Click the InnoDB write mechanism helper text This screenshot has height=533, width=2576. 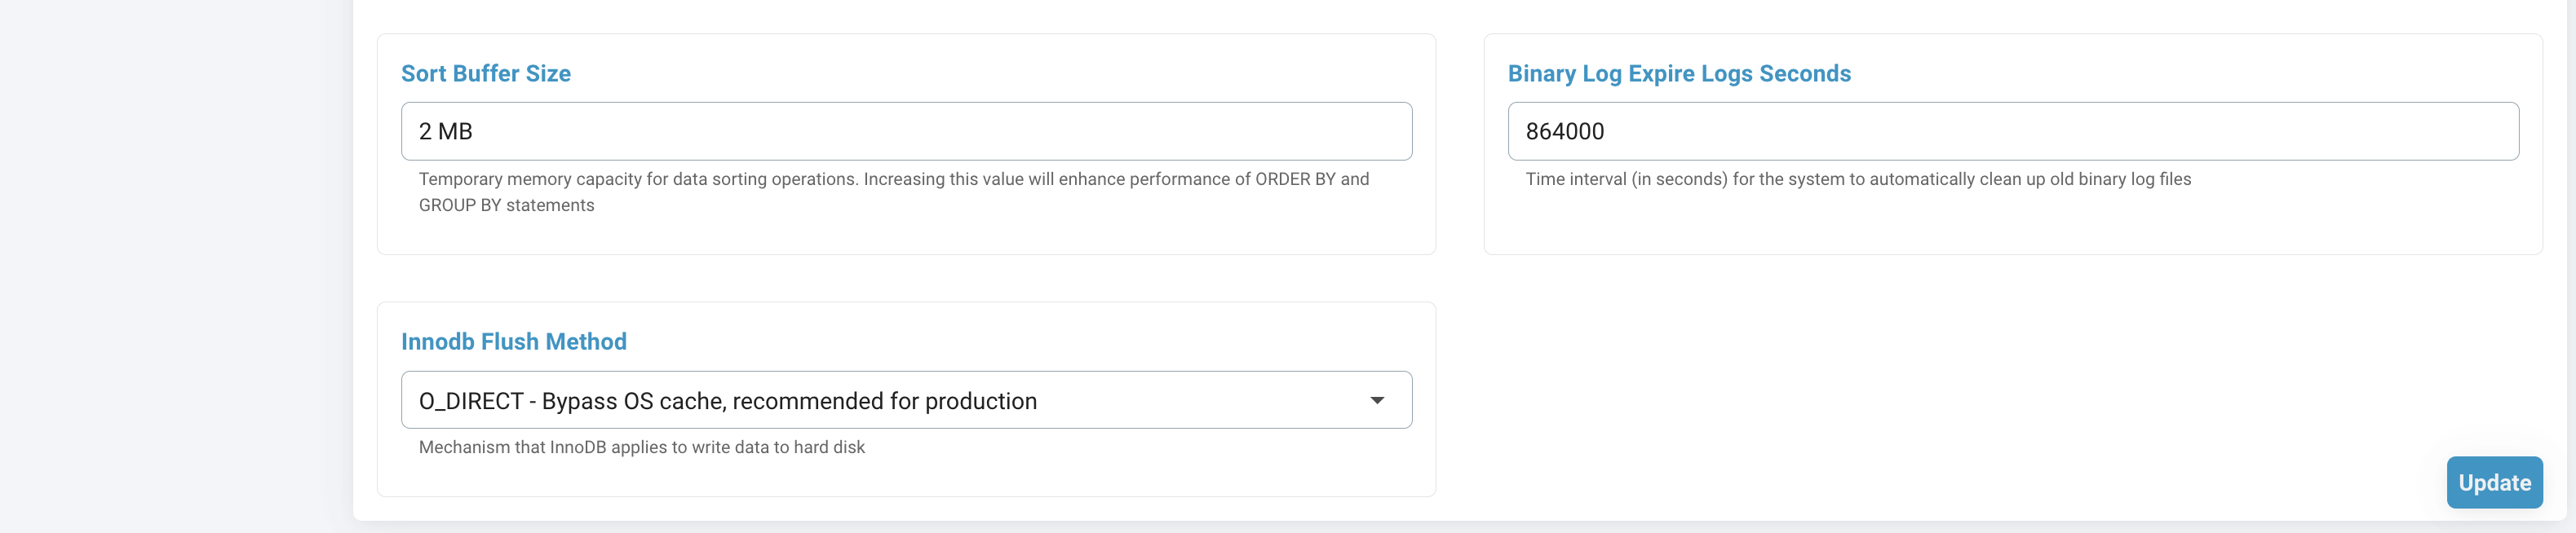pos(641,448)
